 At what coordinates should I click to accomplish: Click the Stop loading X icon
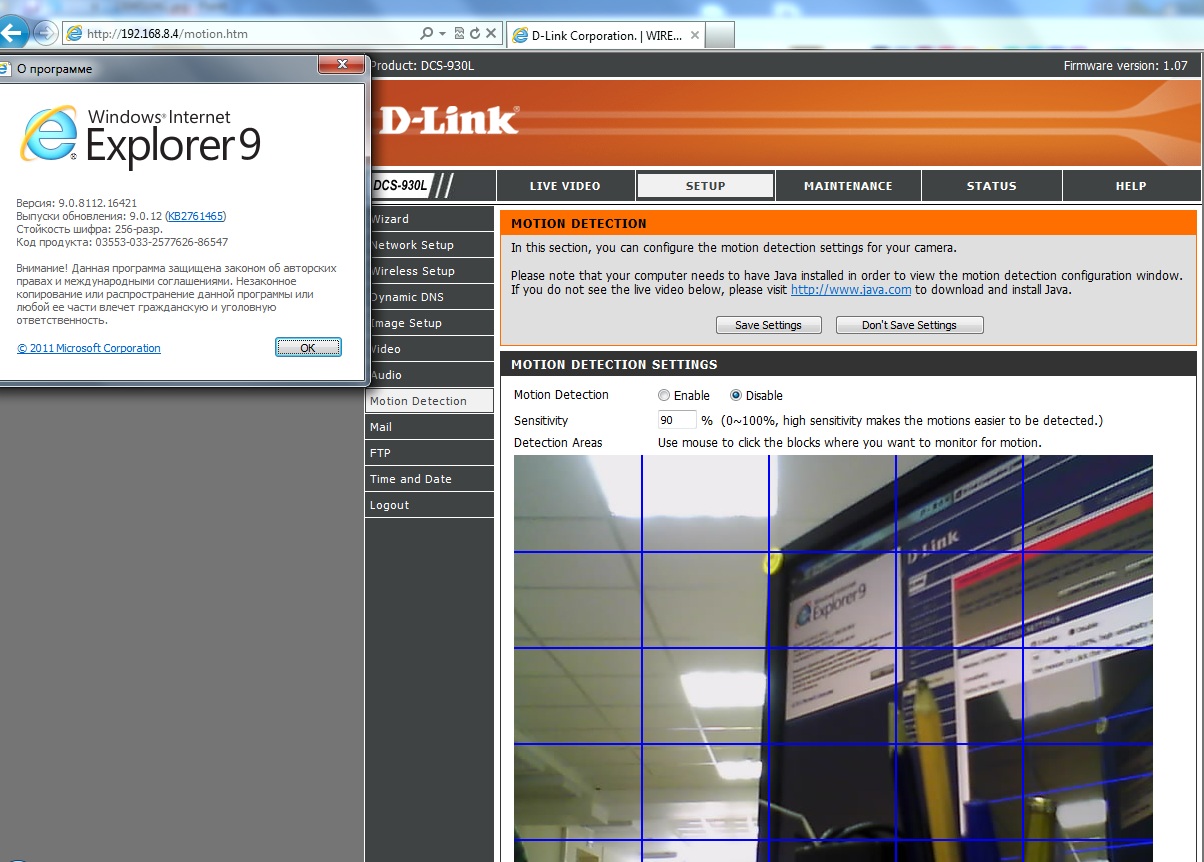pos(490,34)
